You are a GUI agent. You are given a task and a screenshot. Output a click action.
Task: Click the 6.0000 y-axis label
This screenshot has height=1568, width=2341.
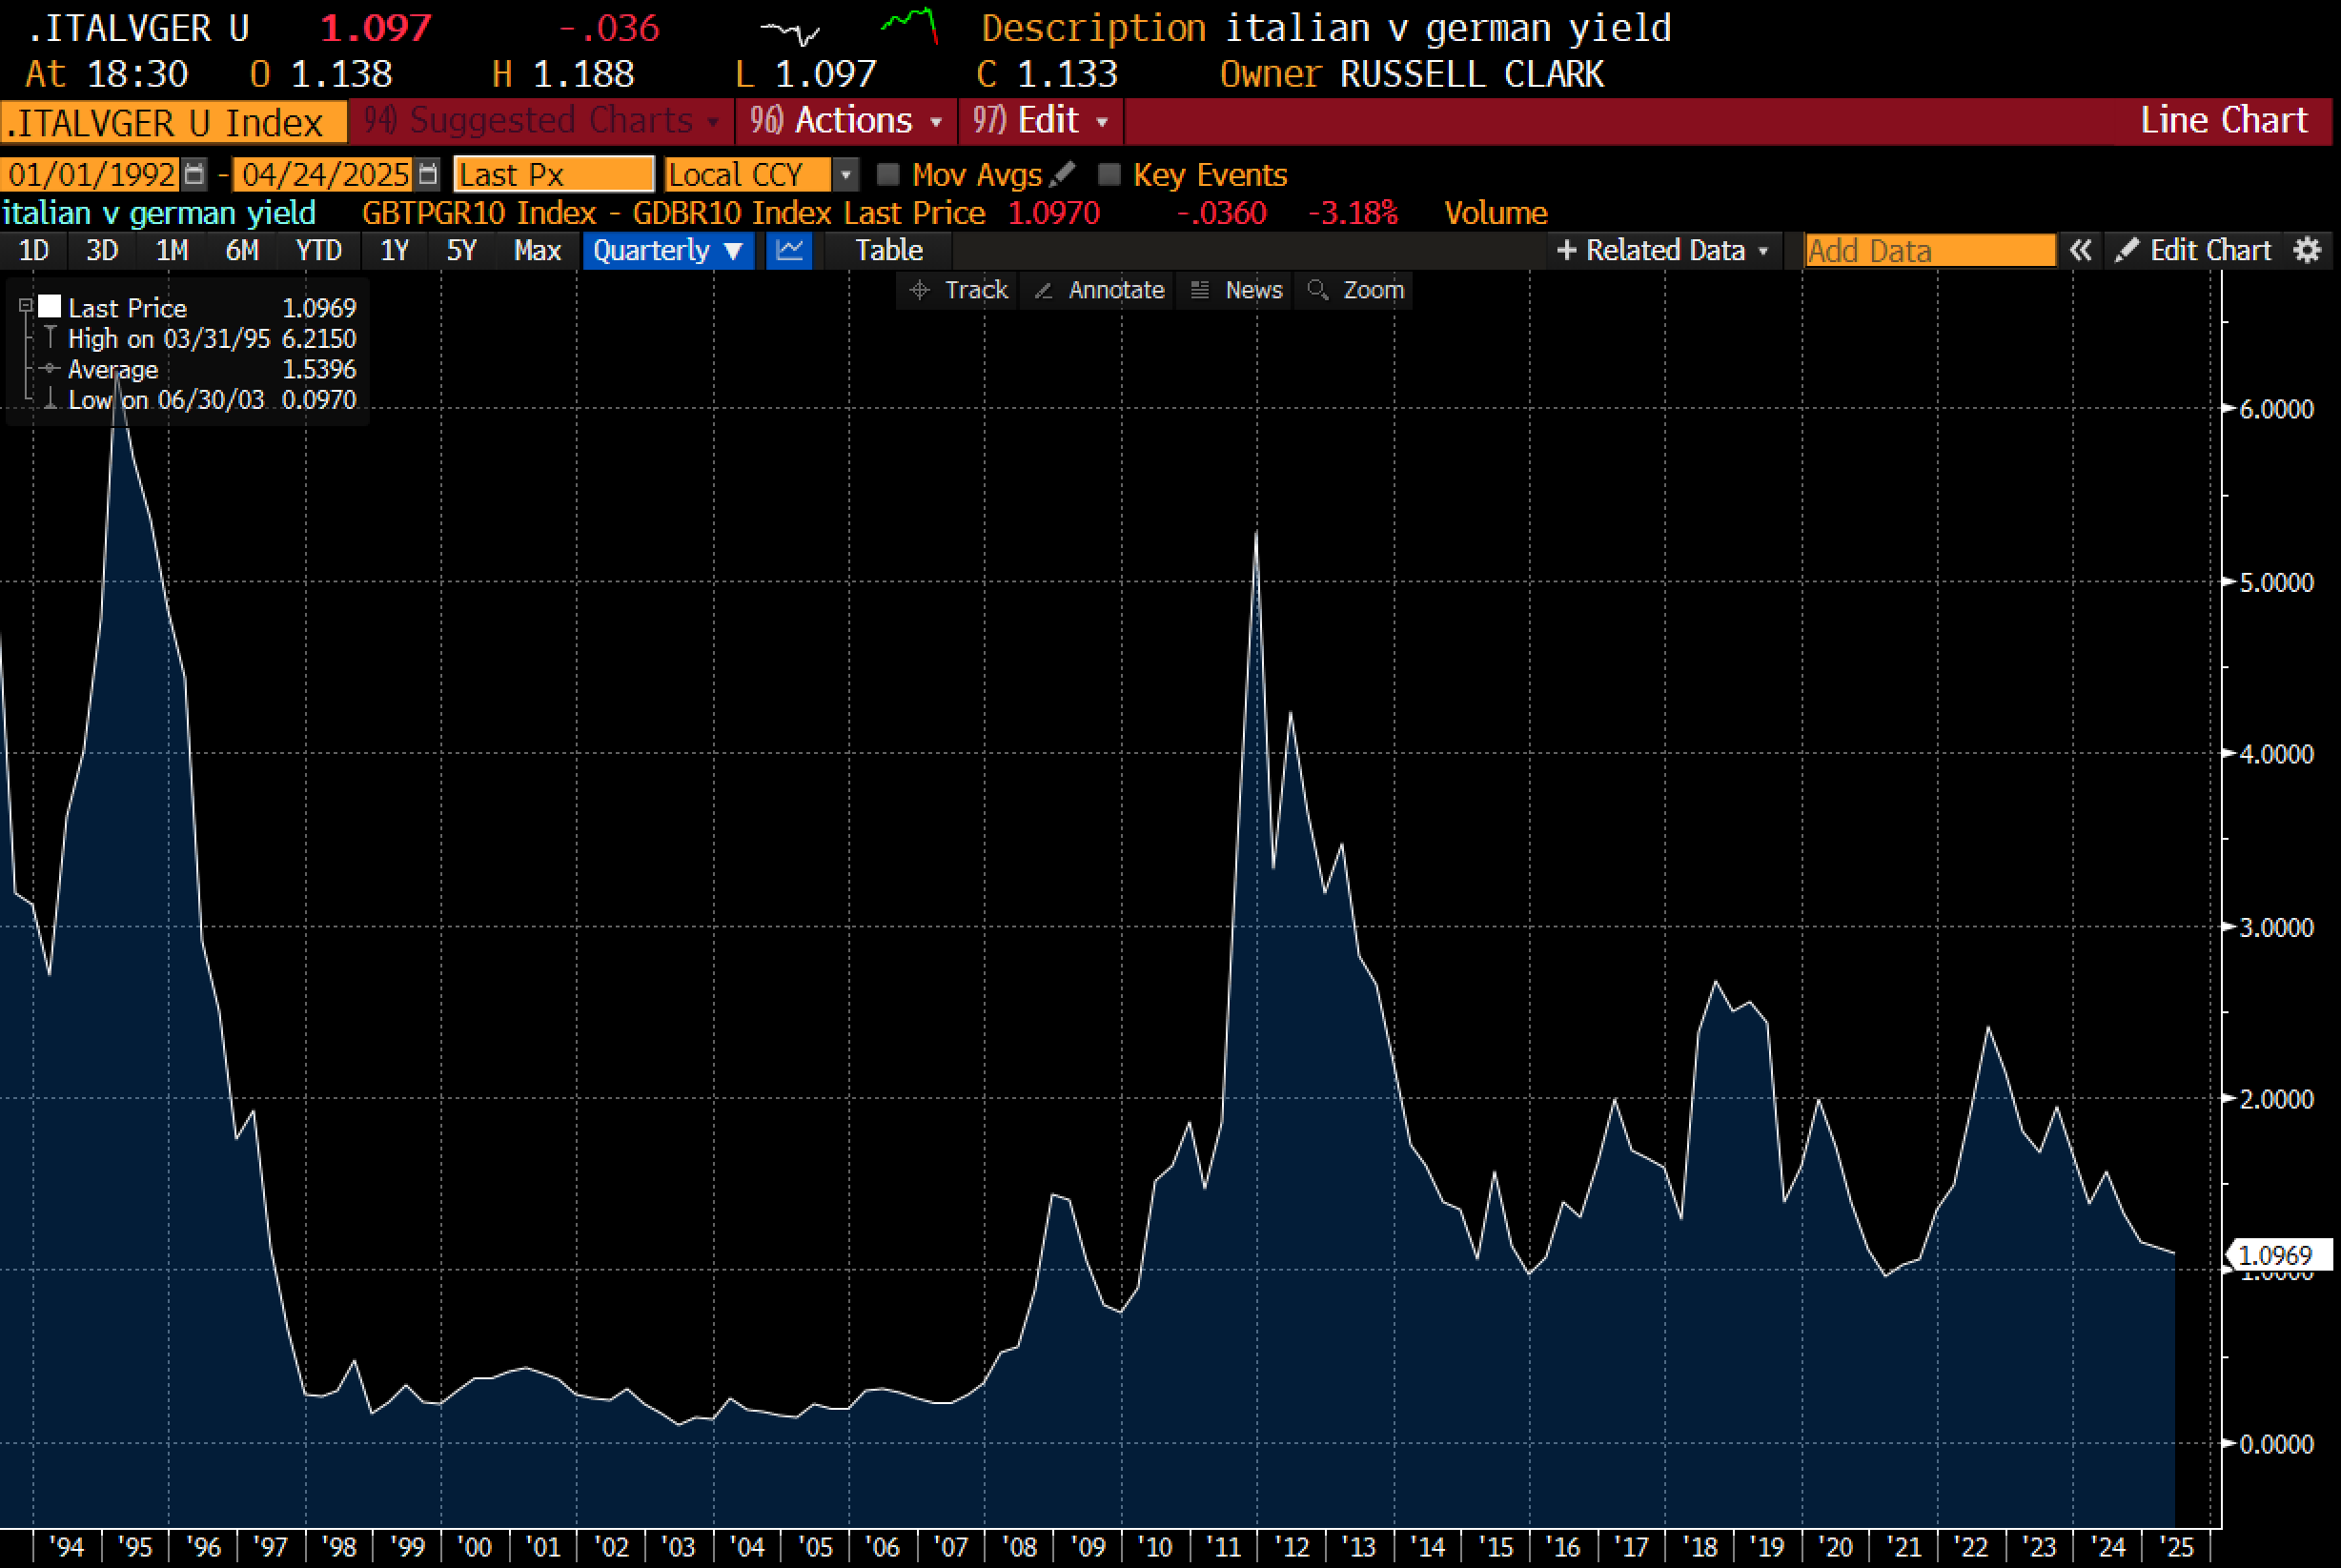[2277, 409]
